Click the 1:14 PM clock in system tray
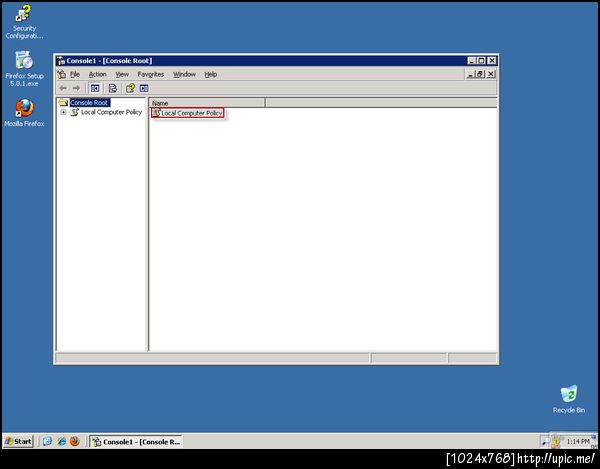The width and height of the screenshot is (600, 469). pyautogui.click(x=578, y=442)
